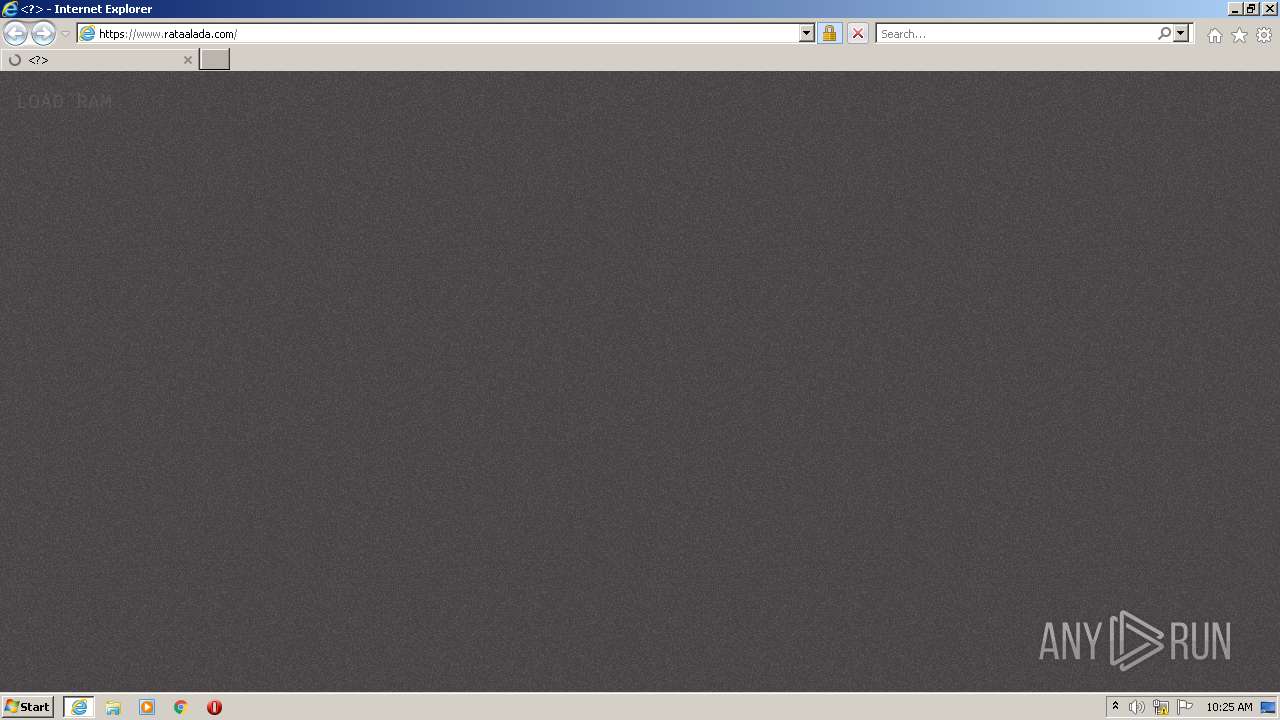This screenshot has width=1280, height=720.
Task: Open the Windows Start menu
Action: 27,706
